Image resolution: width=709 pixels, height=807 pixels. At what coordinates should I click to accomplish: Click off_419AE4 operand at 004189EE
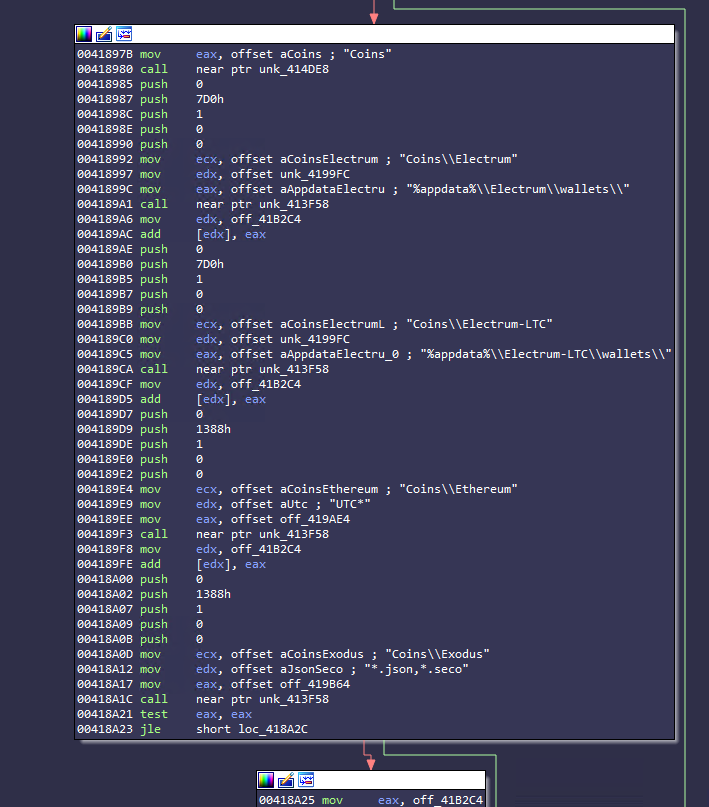coord(315,519)
